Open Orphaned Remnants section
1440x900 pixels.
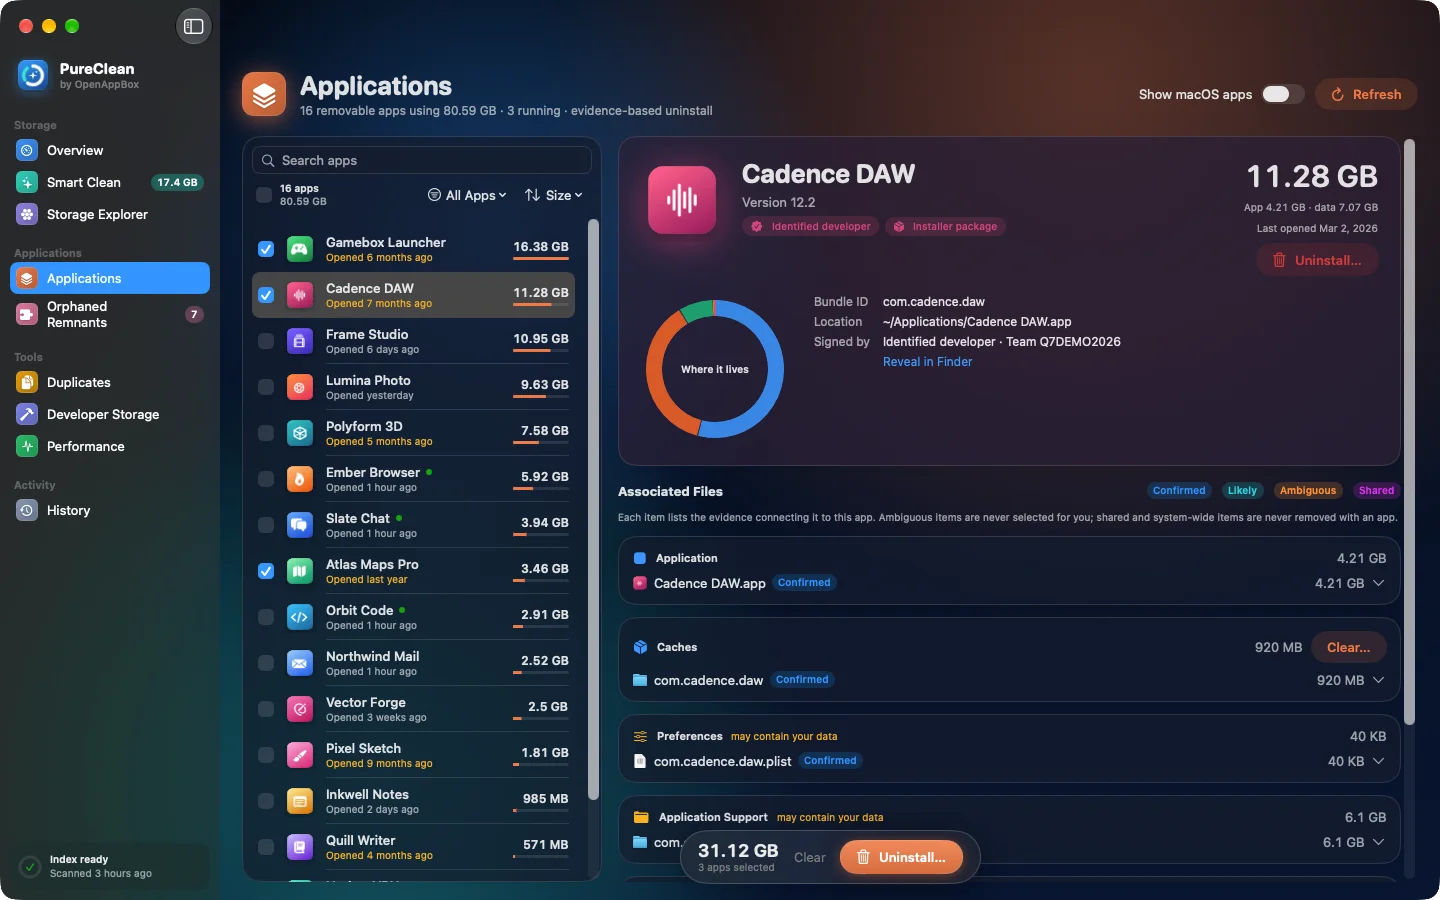click(110, 314)
